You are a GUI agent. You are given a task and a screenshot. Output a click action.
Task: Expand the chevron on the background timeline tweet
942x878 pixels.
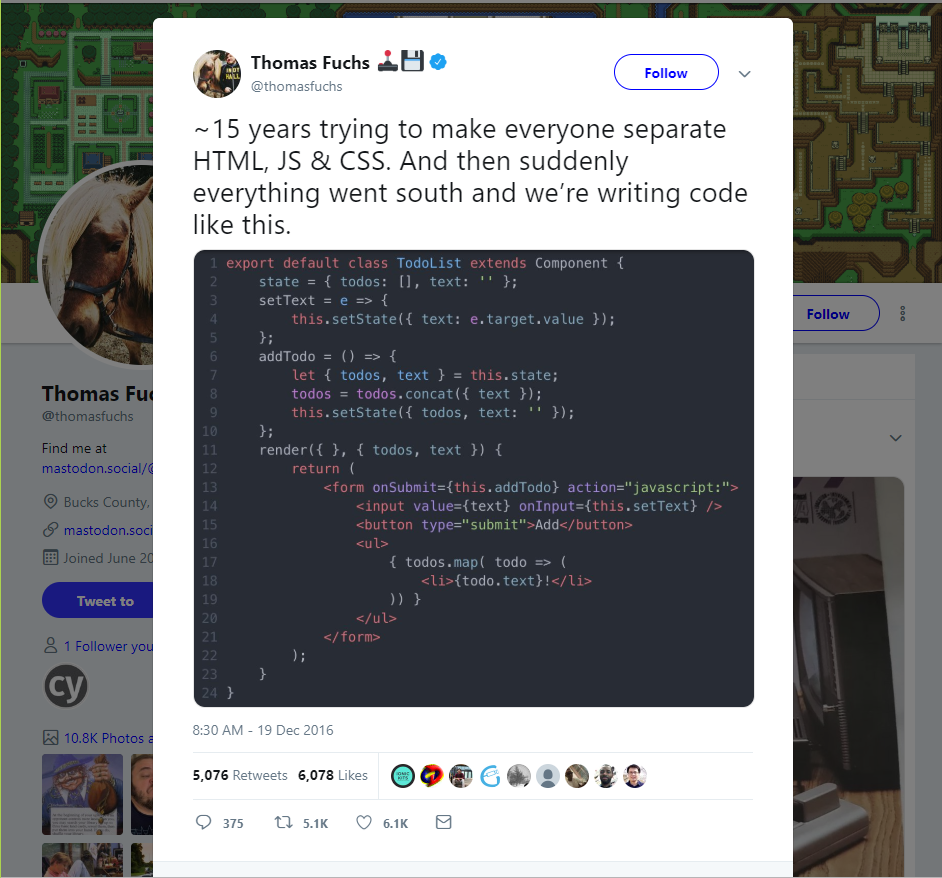point(895,437)
